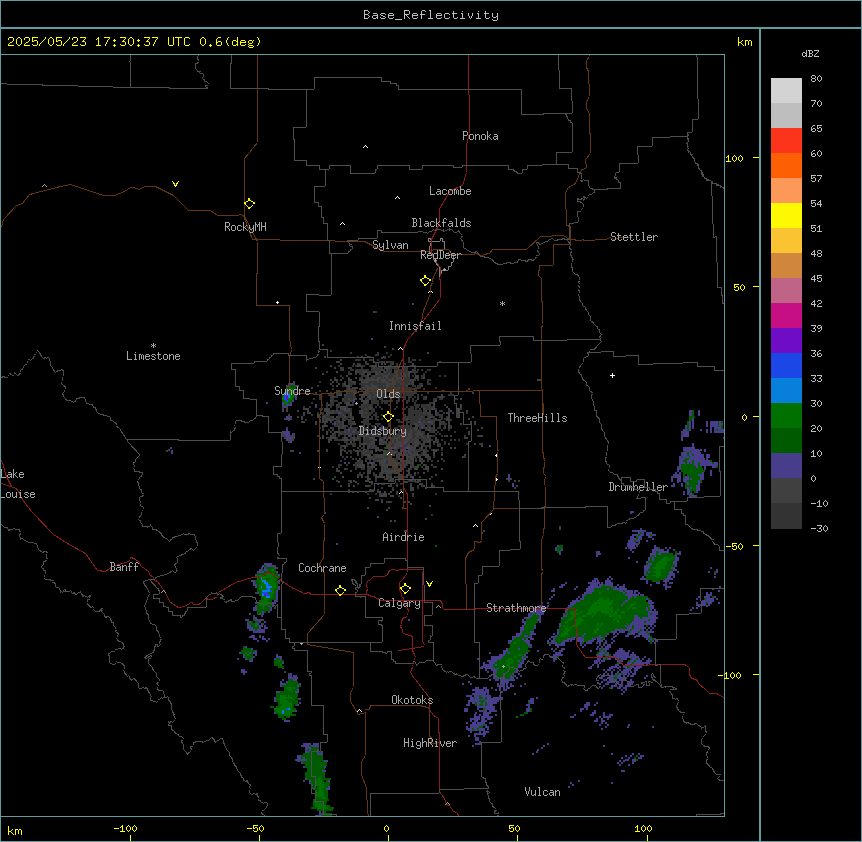Select the Okotoks label

pyautogui.click(x=412, y=700)
